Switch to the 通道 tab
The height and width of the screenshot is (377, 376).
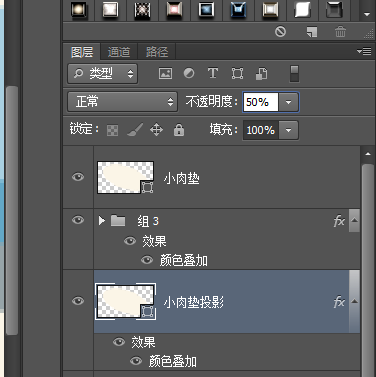tap(119, 52)
